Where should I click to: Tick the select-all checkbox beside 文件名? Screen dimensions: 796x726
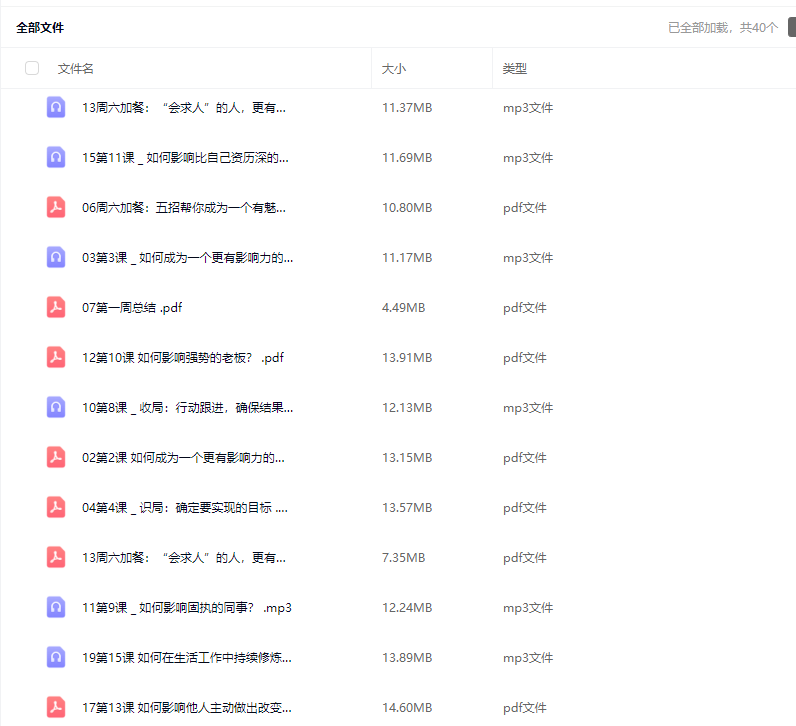click(x=32, y=68)
